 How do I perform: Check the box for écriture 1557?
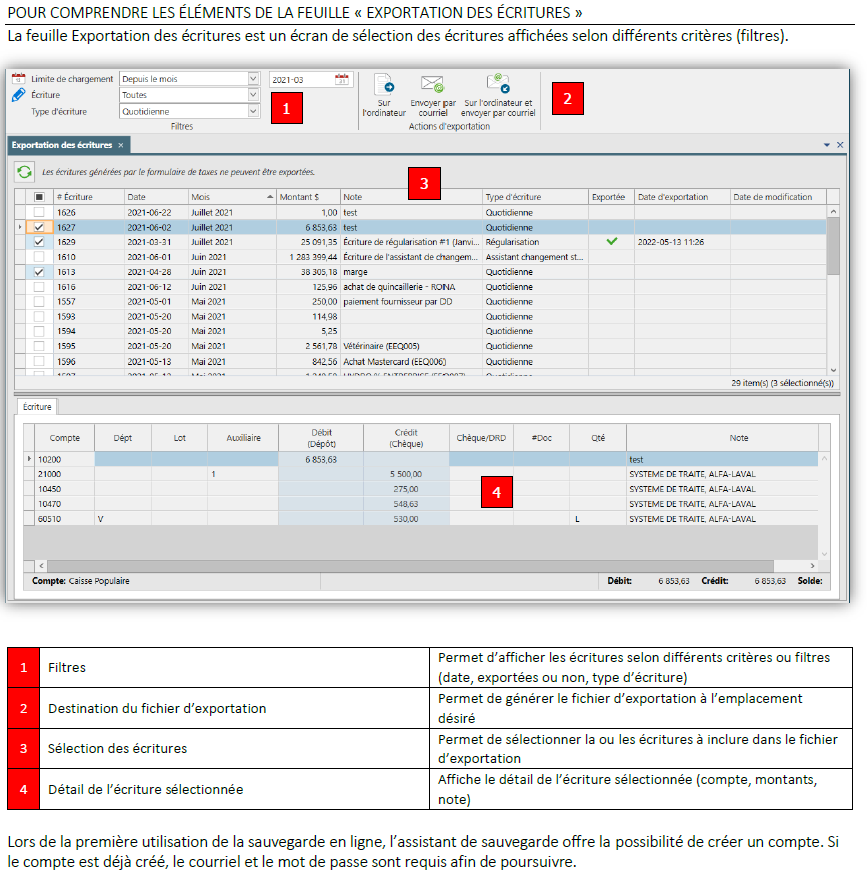click(39, 302)
